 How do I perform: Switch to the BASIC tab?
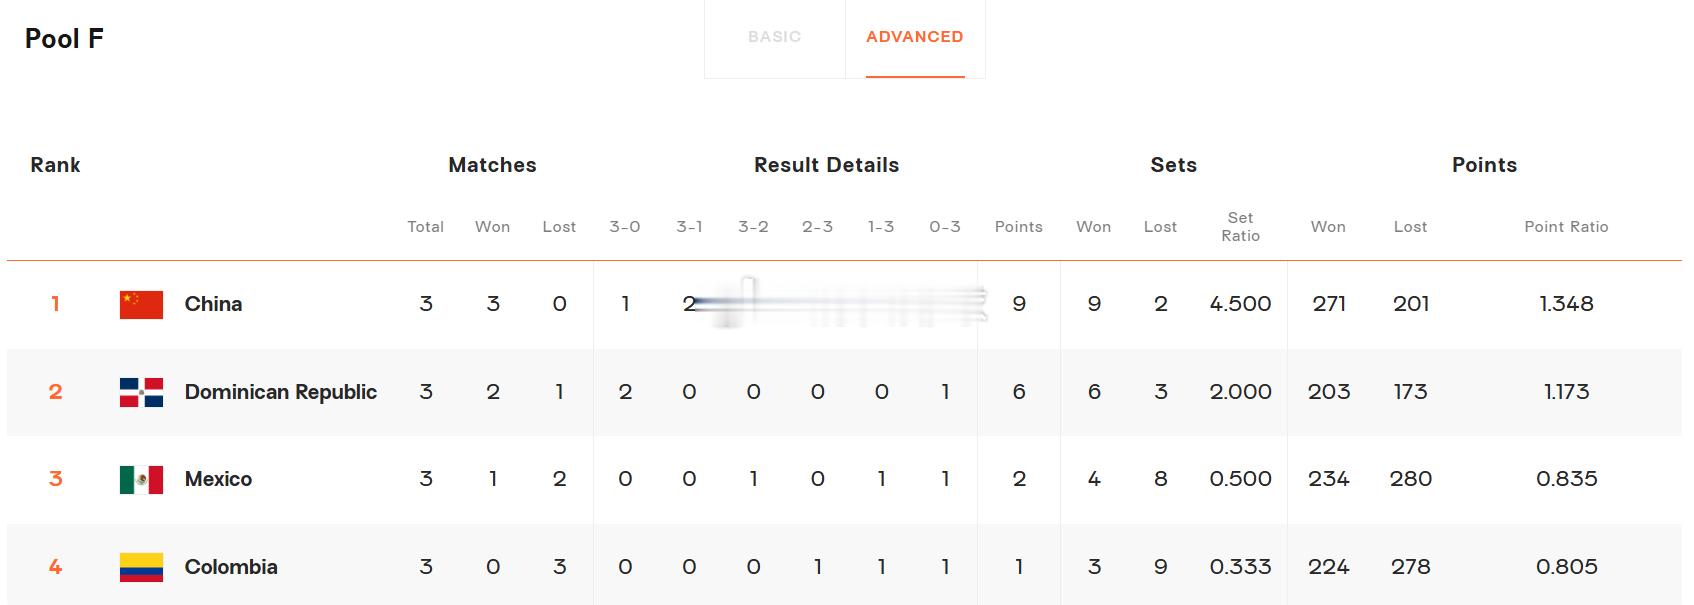[x=775, y=37]
